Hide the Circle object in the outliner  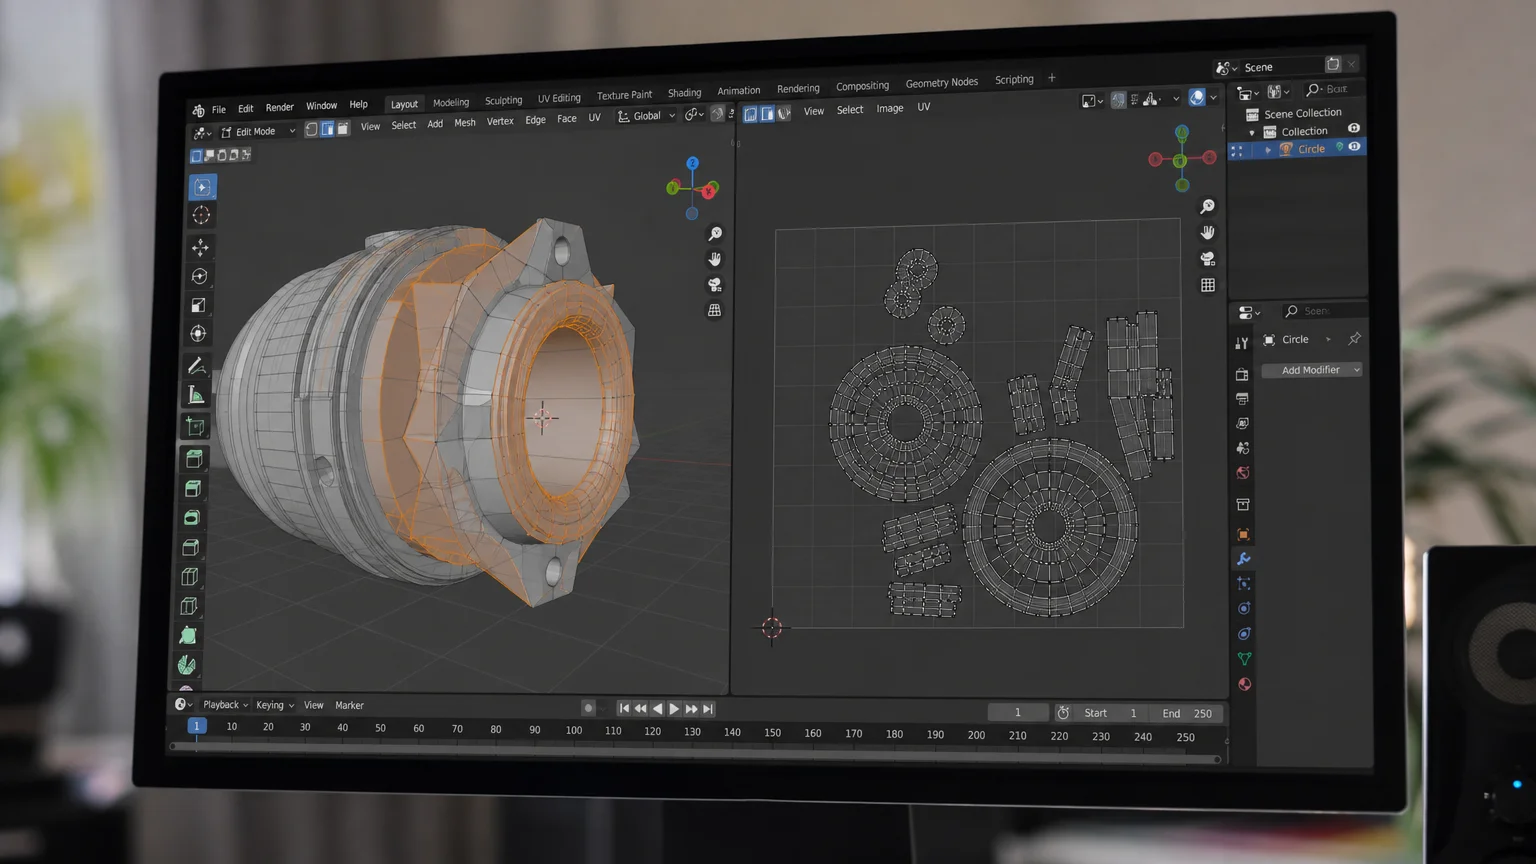[1354, 147]
